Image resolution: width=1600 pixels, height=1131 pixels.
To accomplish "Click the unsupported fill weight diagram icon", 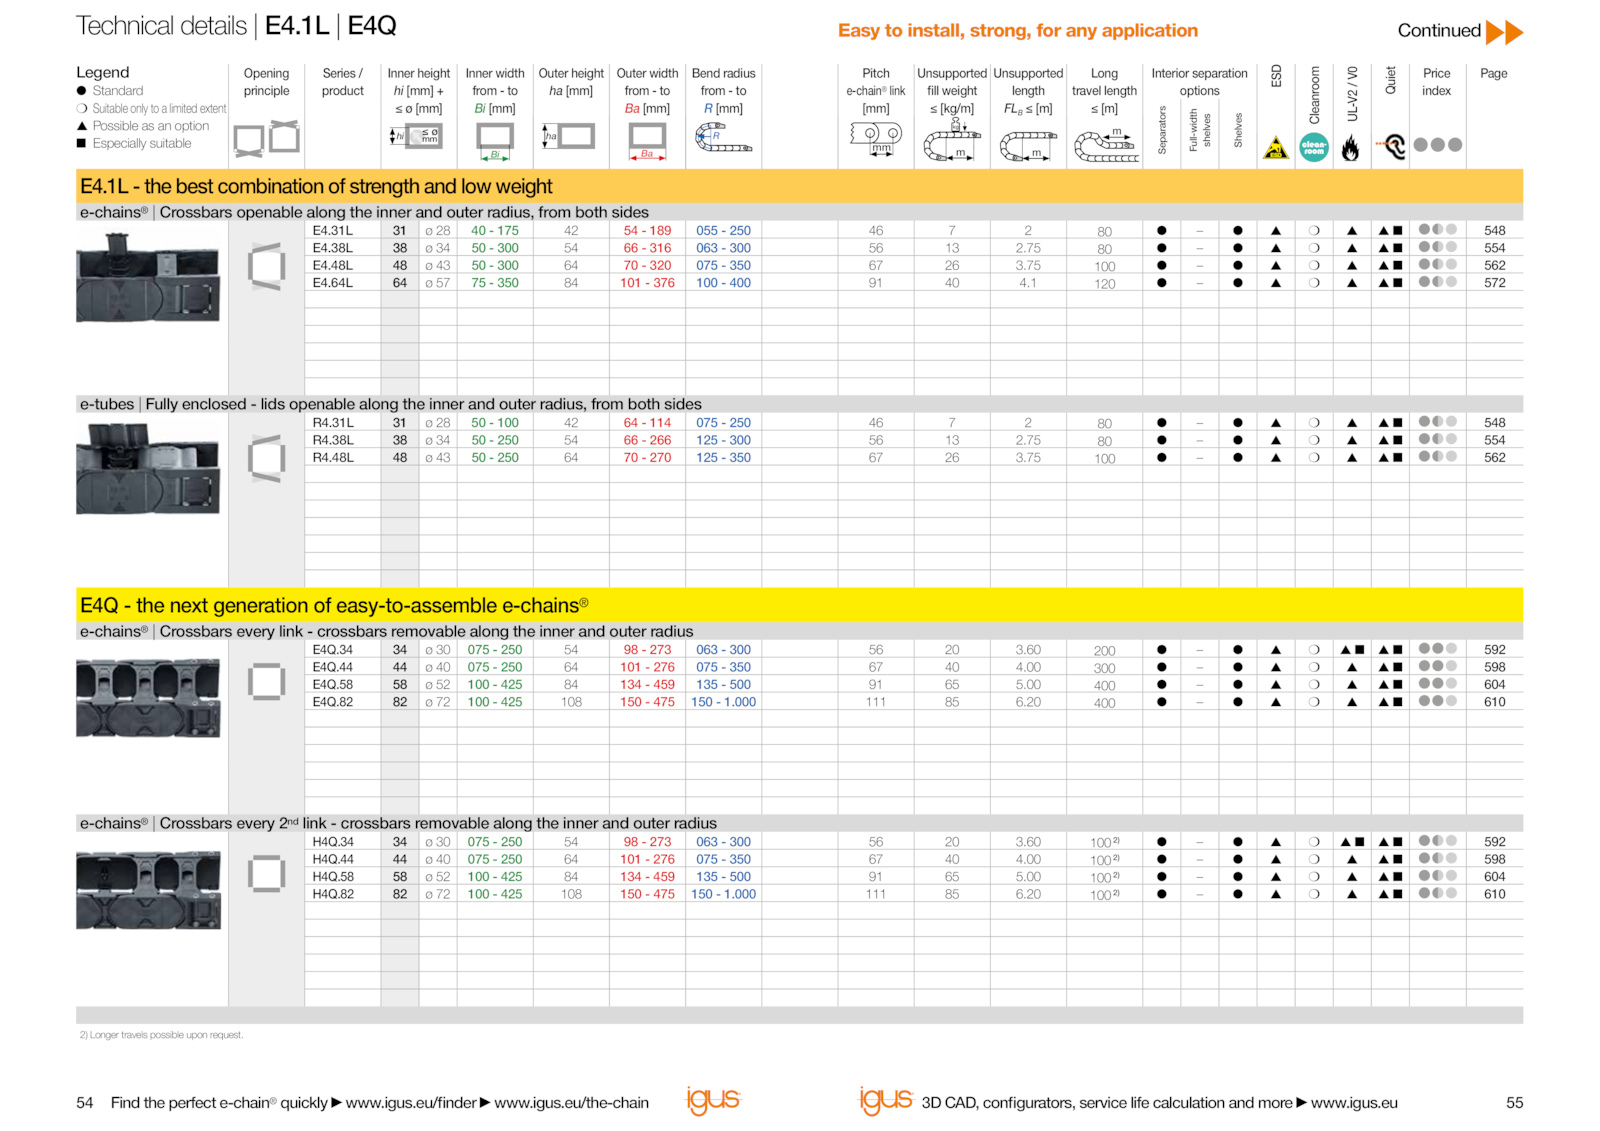I will [x=951, y=141].
